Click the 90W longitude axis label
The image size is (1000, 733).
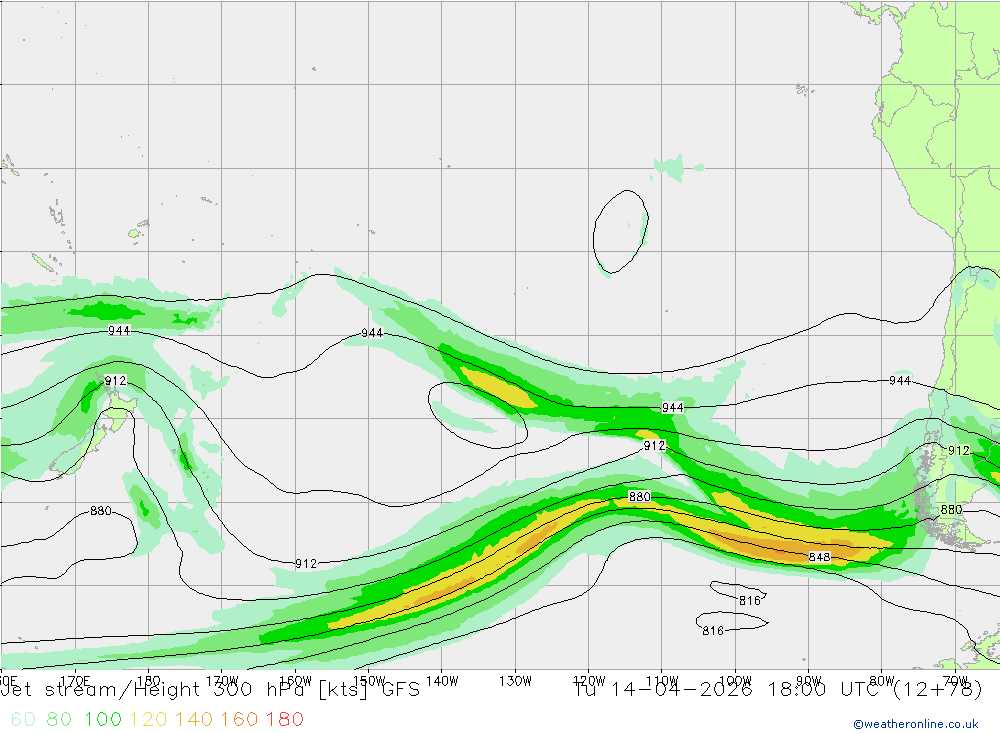(809, 681)
